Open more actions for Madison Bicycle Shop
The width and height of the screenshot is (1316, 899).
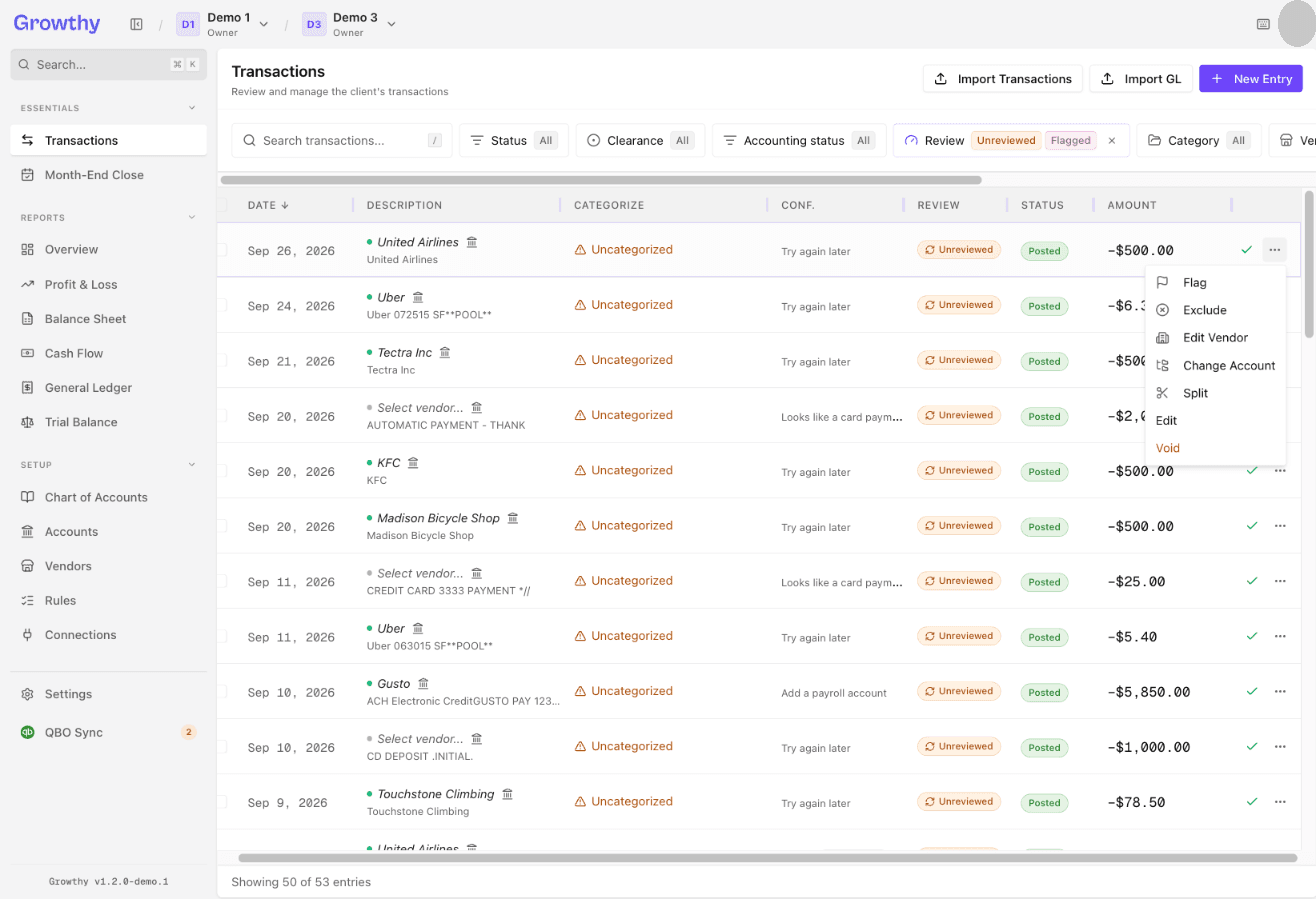[1280, 525]
